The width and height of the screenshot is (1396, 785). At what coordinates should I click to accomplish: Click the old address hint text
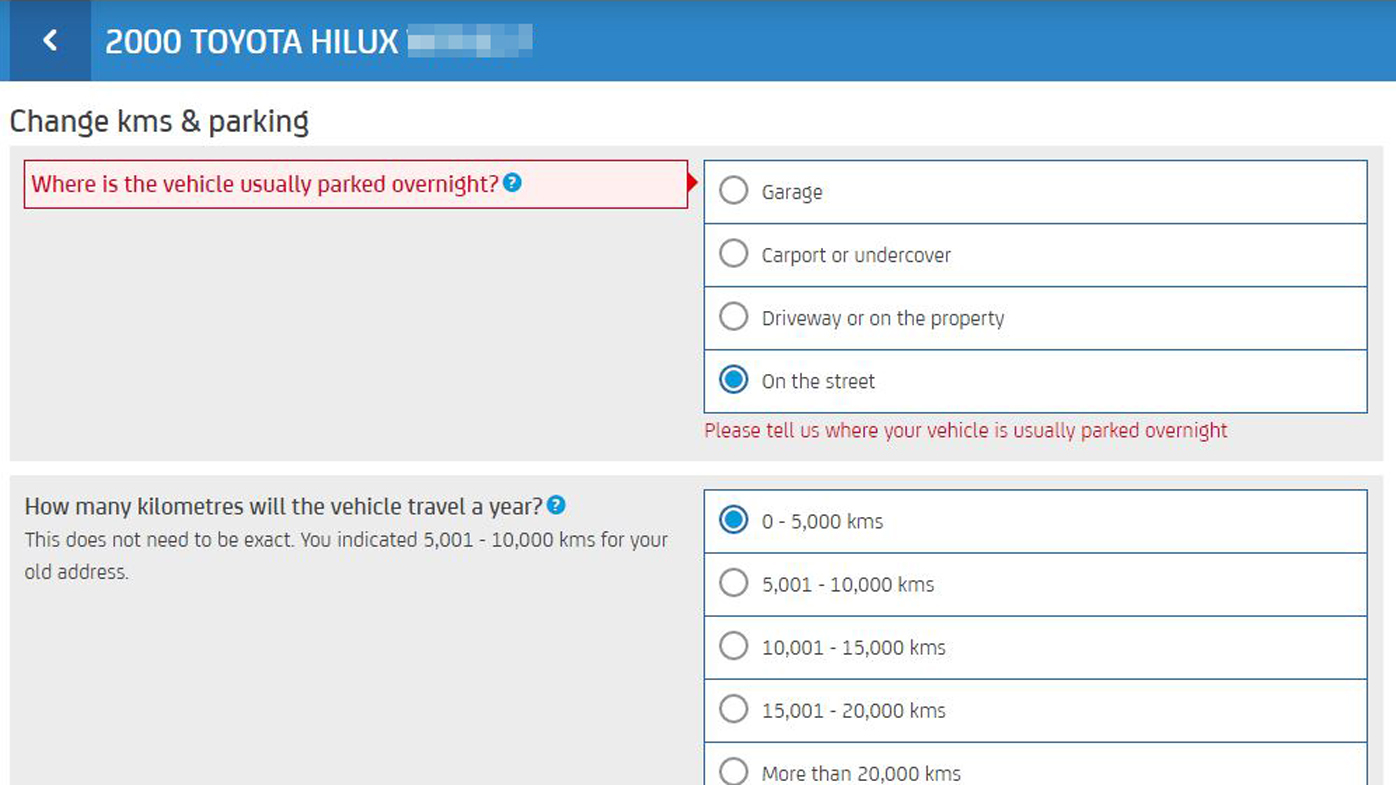click(346, 556)
